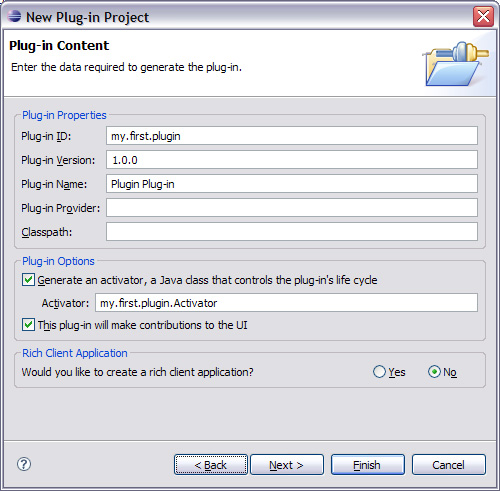500x491 pixels.
Task: Click Finish to create the plug-in
Action: pos(368,464)
